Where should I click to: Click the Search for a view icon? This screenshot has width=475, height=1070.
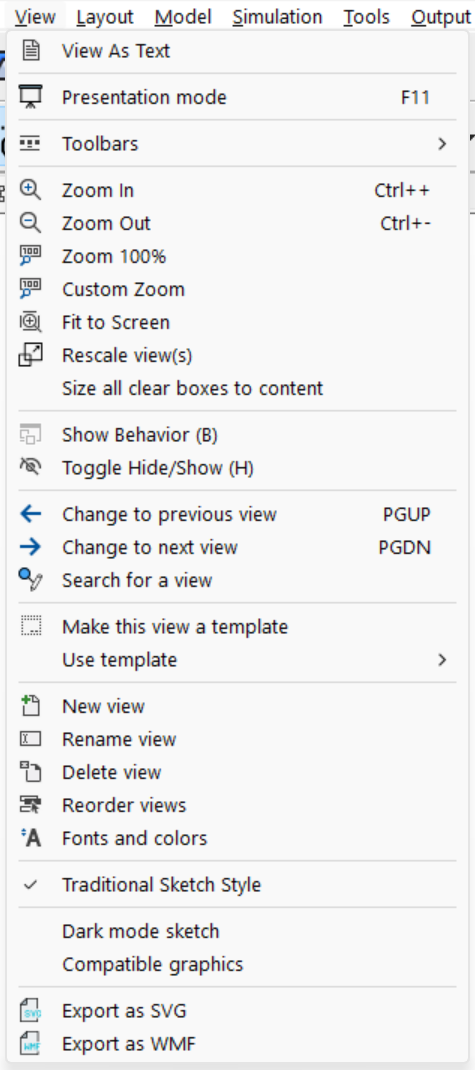pos(31,580)
